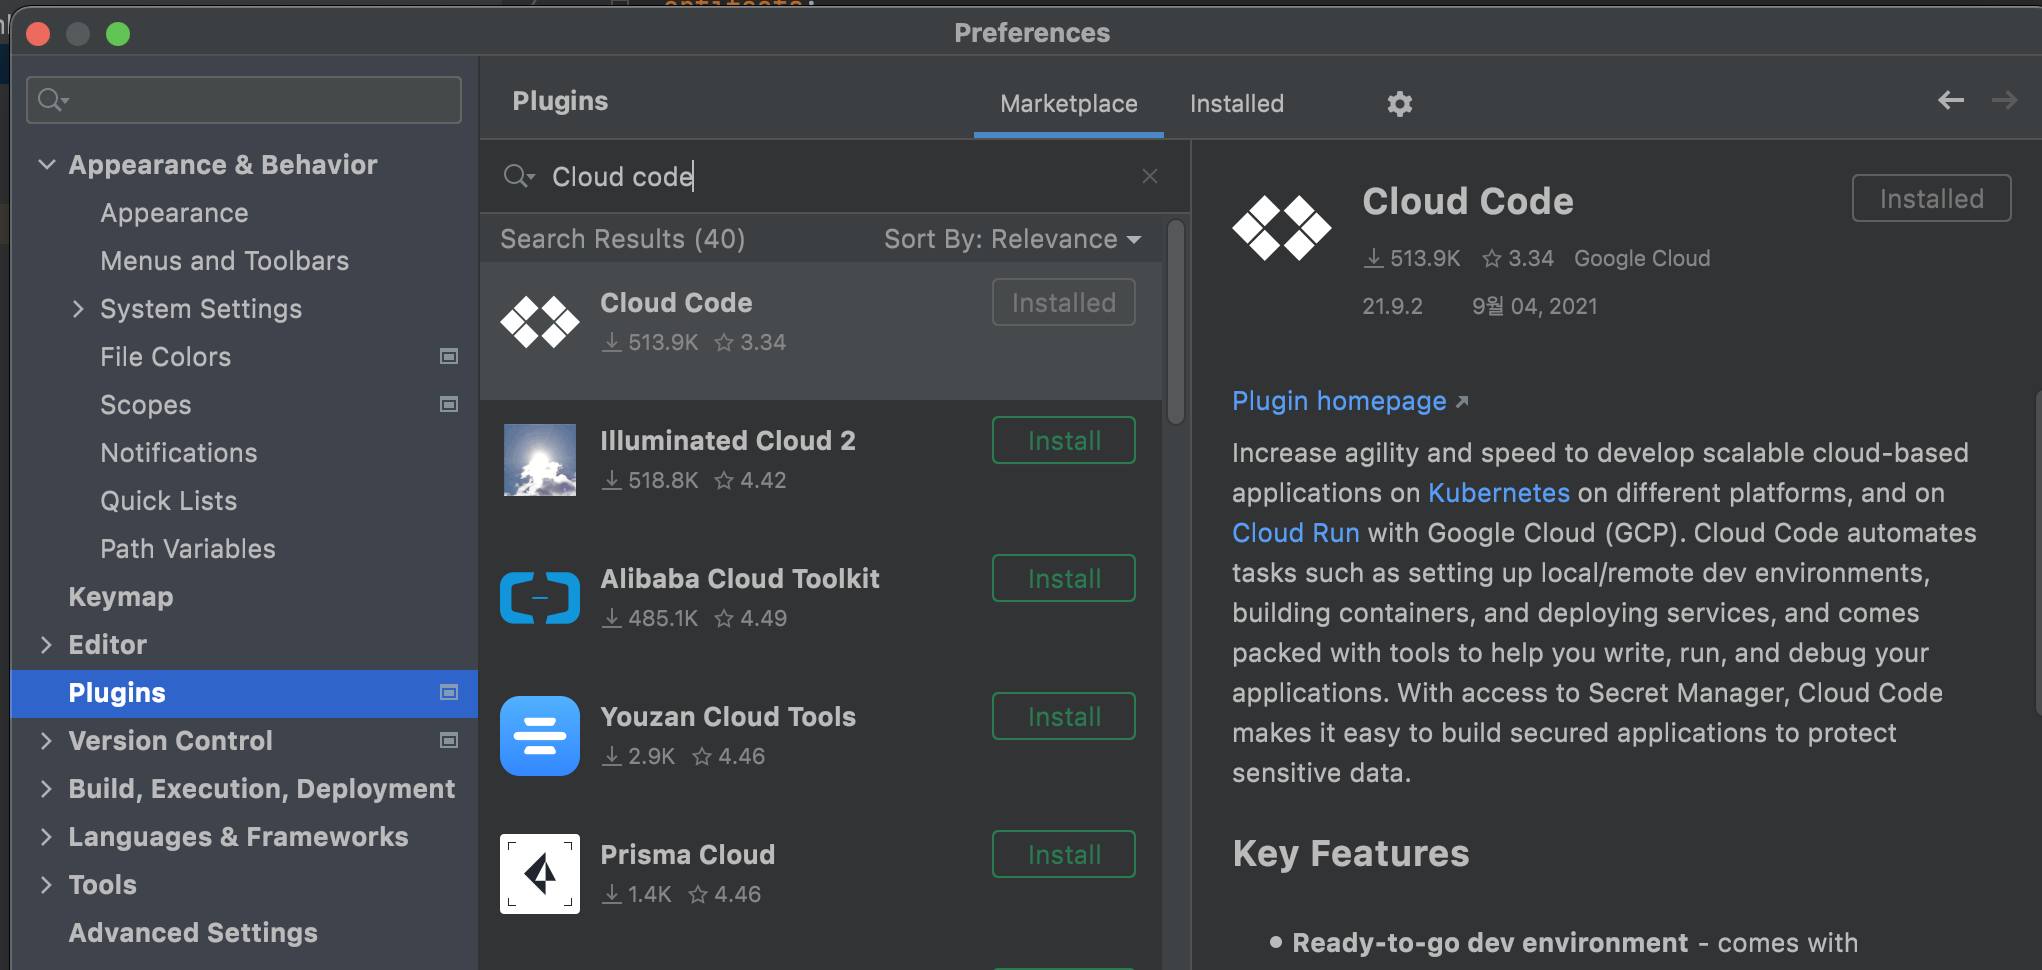Switch to the Marketplace tab
The height and width of the screenshot is (970, 2042).
1068,103
